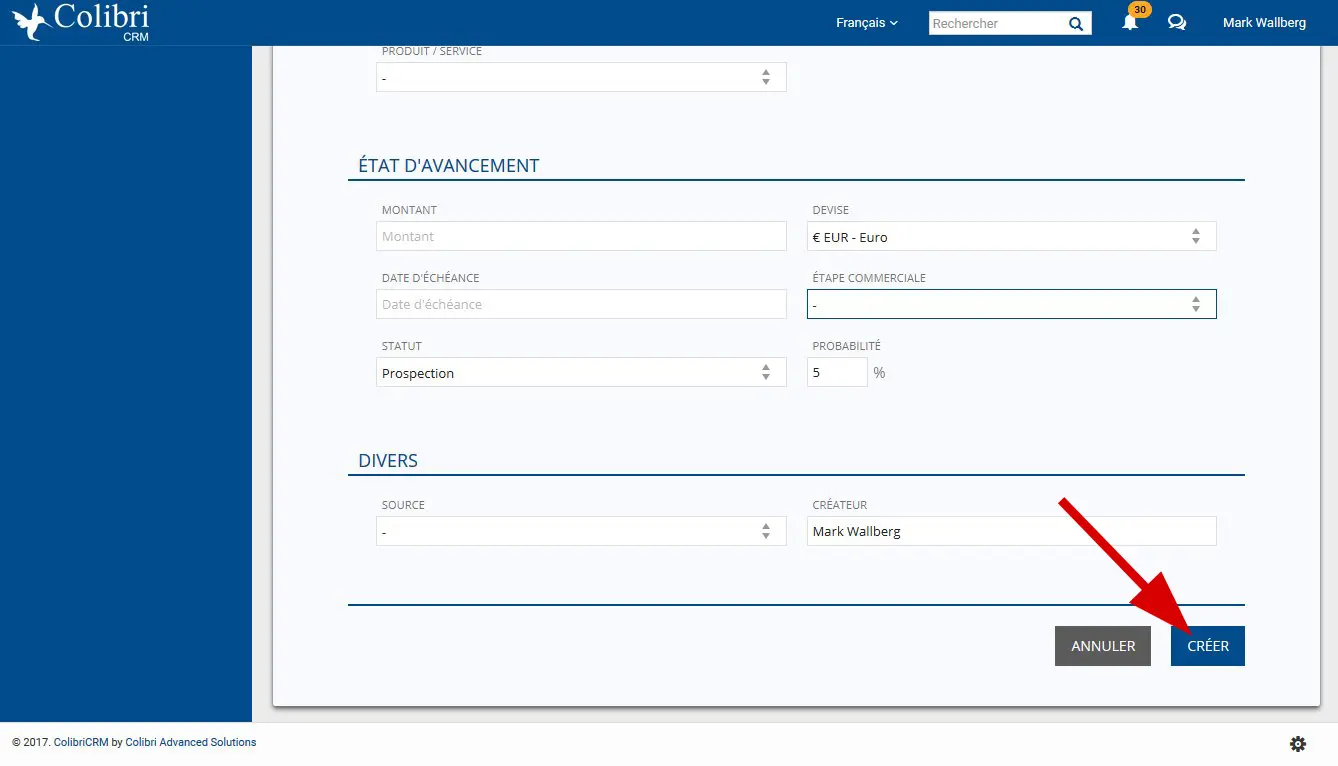Open settings gear icon in footer
1338x766 pixels.
point(1298,743)
